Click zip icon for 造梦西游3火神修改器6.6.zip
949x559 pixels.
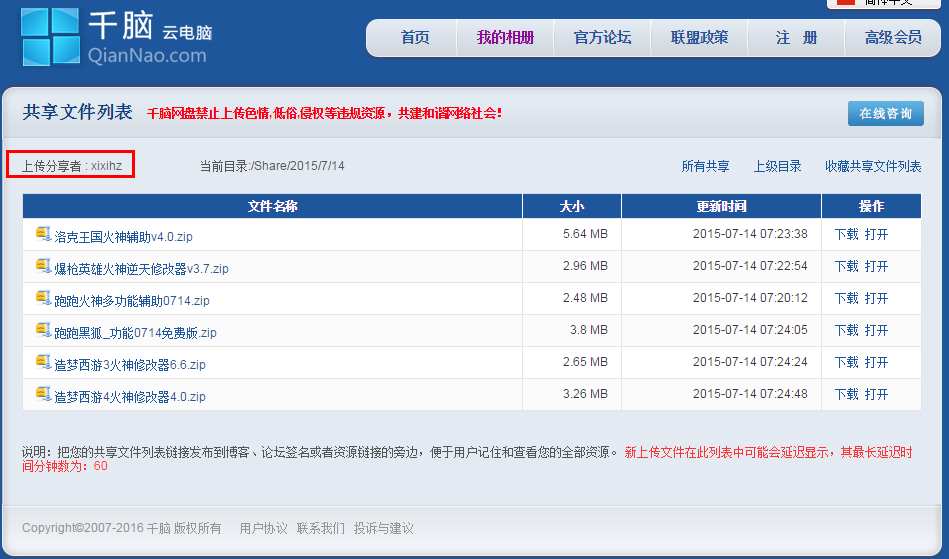pos(43,362)
